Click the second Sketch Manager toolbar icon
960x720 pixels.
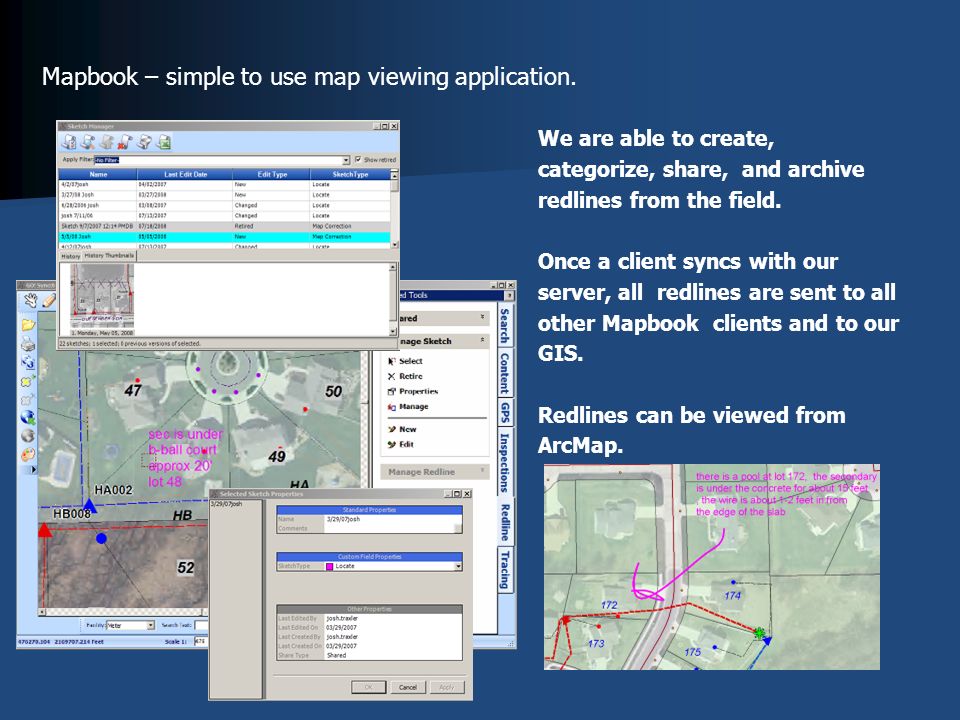click(88, 142)
